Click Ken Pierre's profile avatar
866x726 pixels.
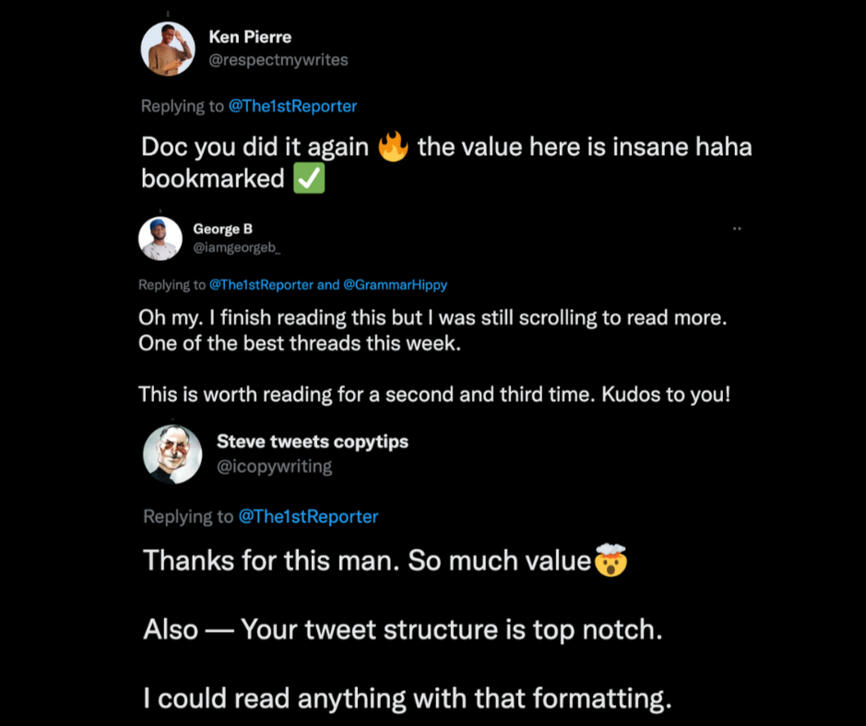coord(168,49)
